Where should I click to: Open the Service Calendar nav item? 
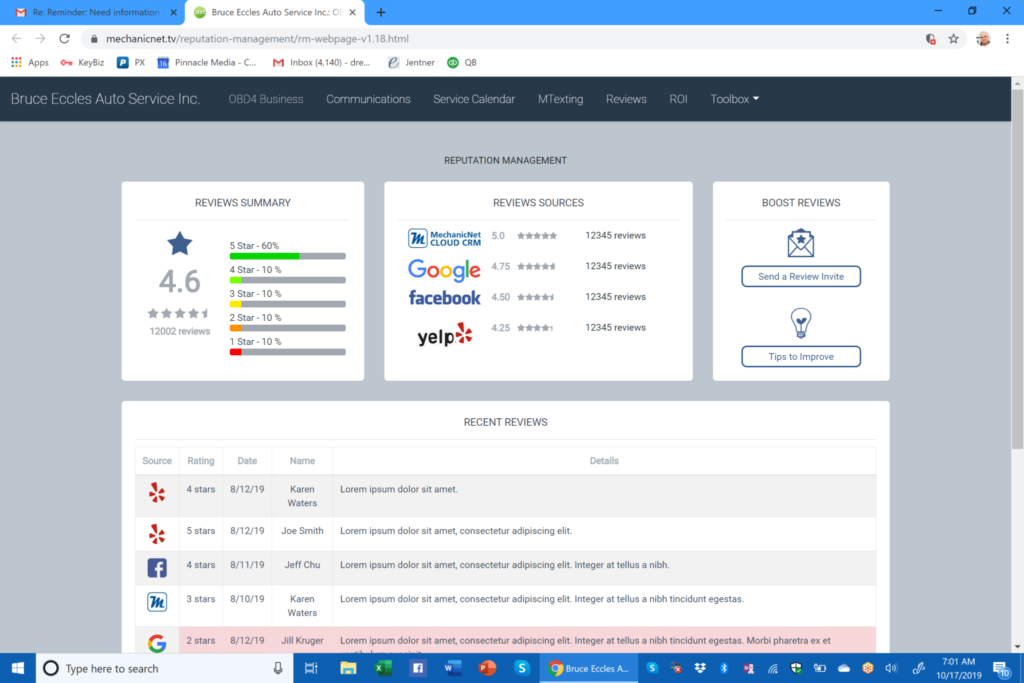[474, 99]
